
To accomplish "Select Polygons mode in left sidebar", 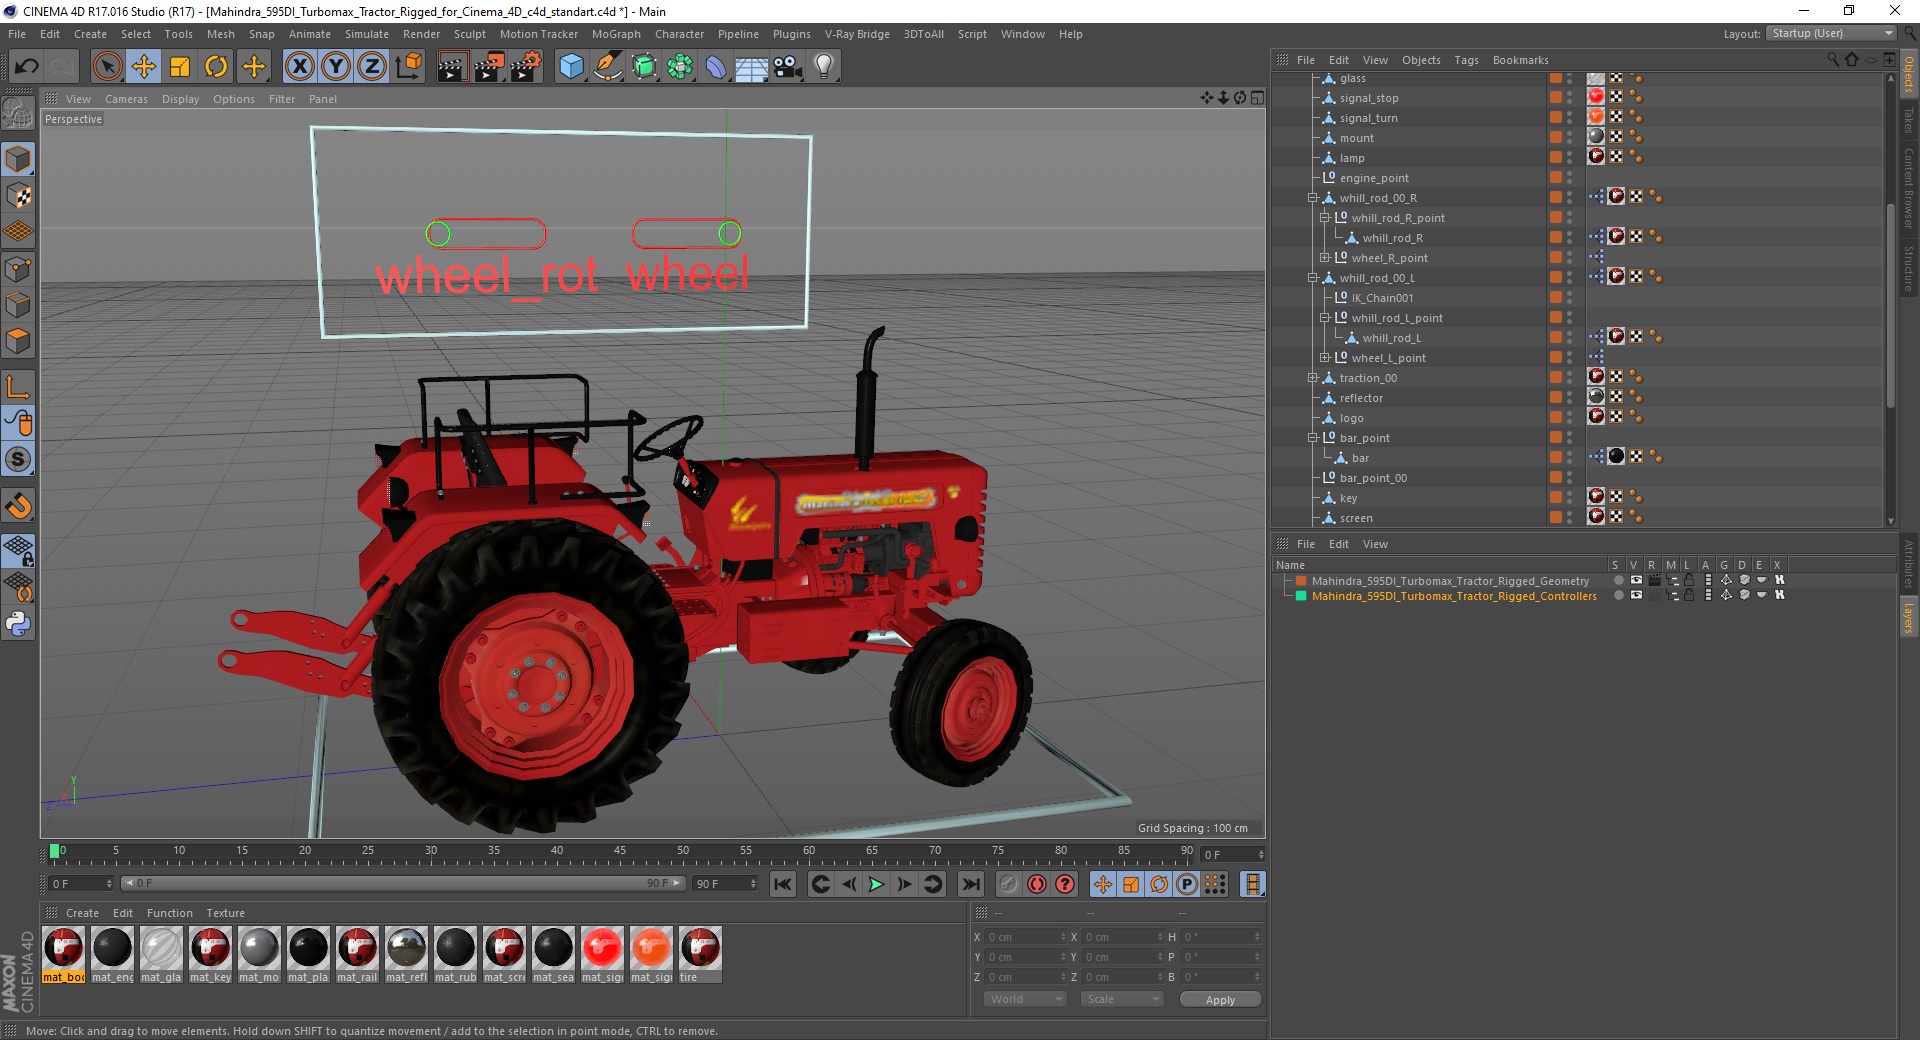I will pos(18,340).
